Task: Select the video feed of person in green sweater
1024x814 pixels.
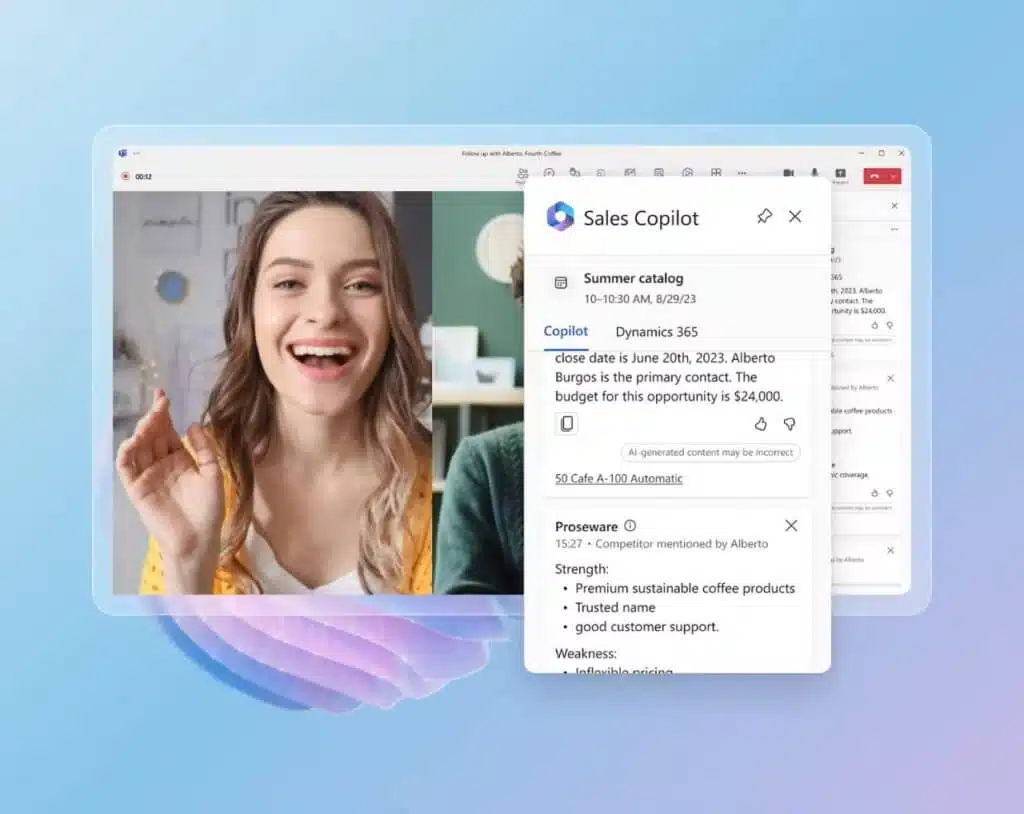Action: (x=478, y=393)
